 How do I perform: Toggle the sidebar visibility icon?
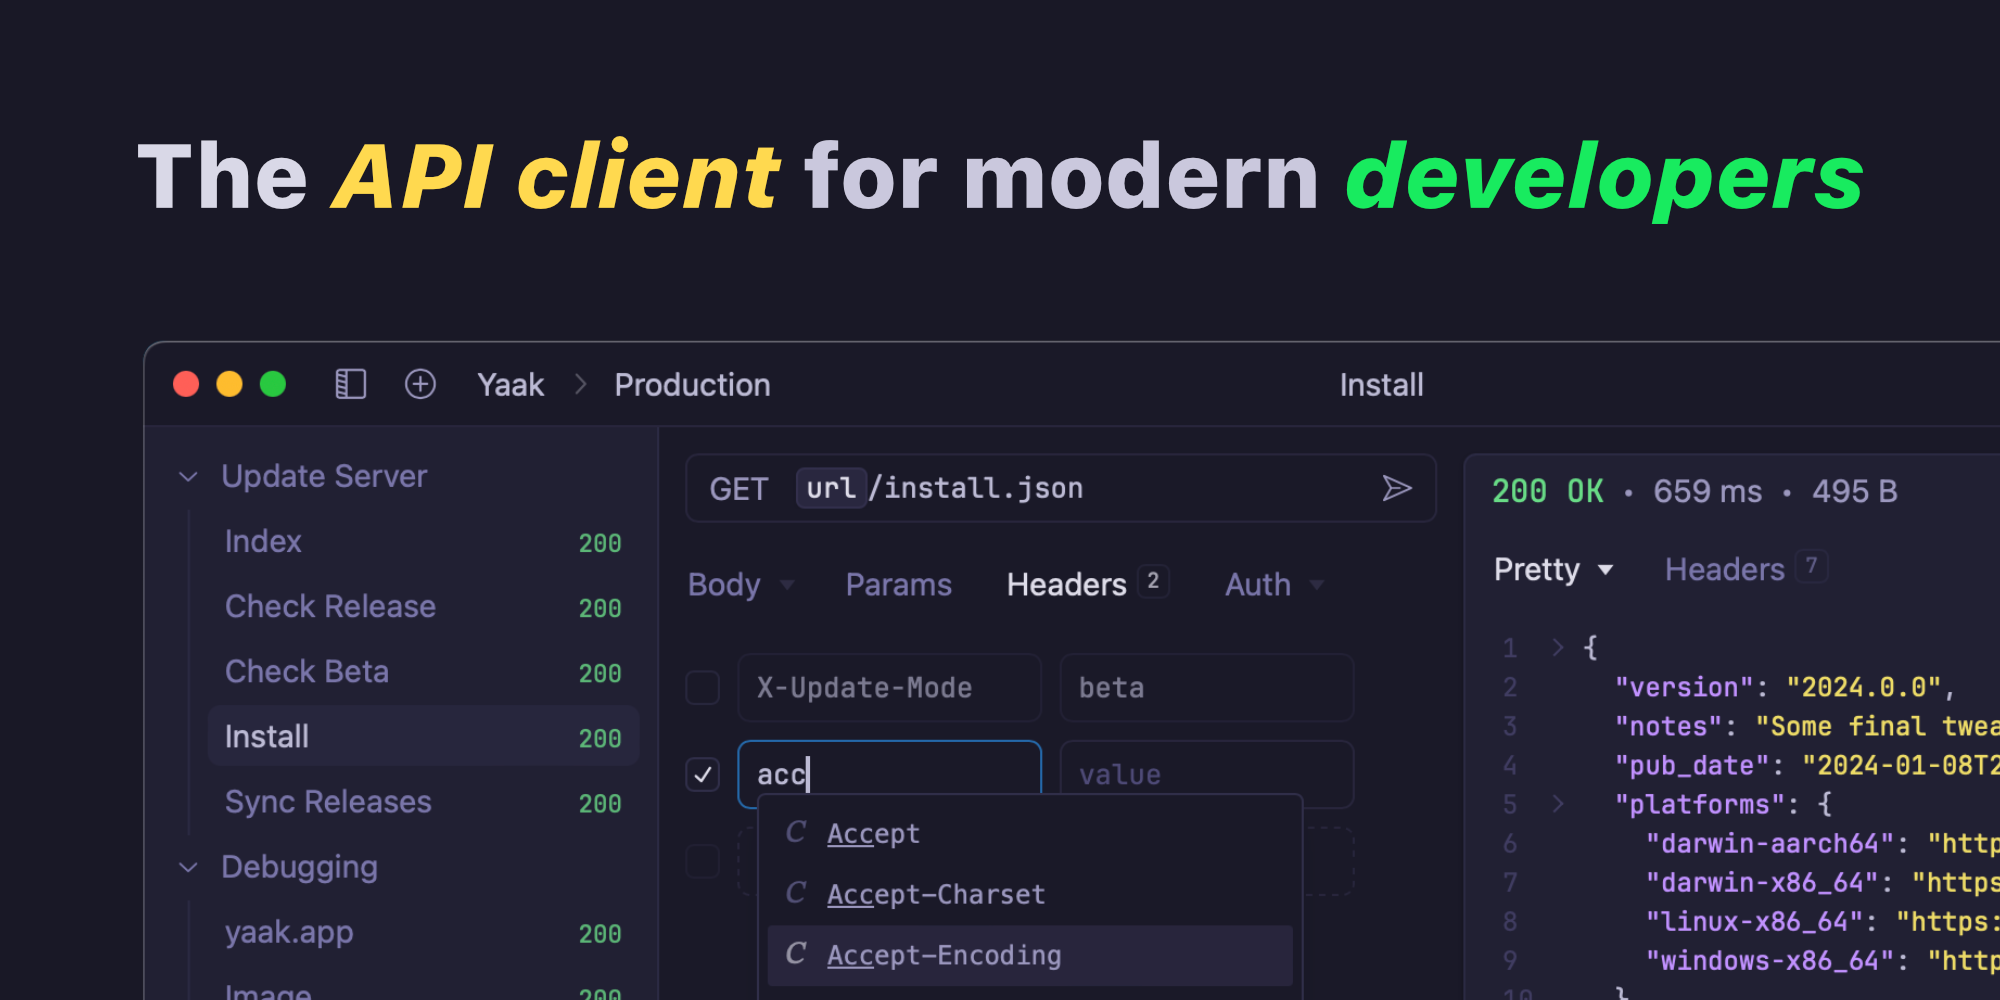coord(349,384)
